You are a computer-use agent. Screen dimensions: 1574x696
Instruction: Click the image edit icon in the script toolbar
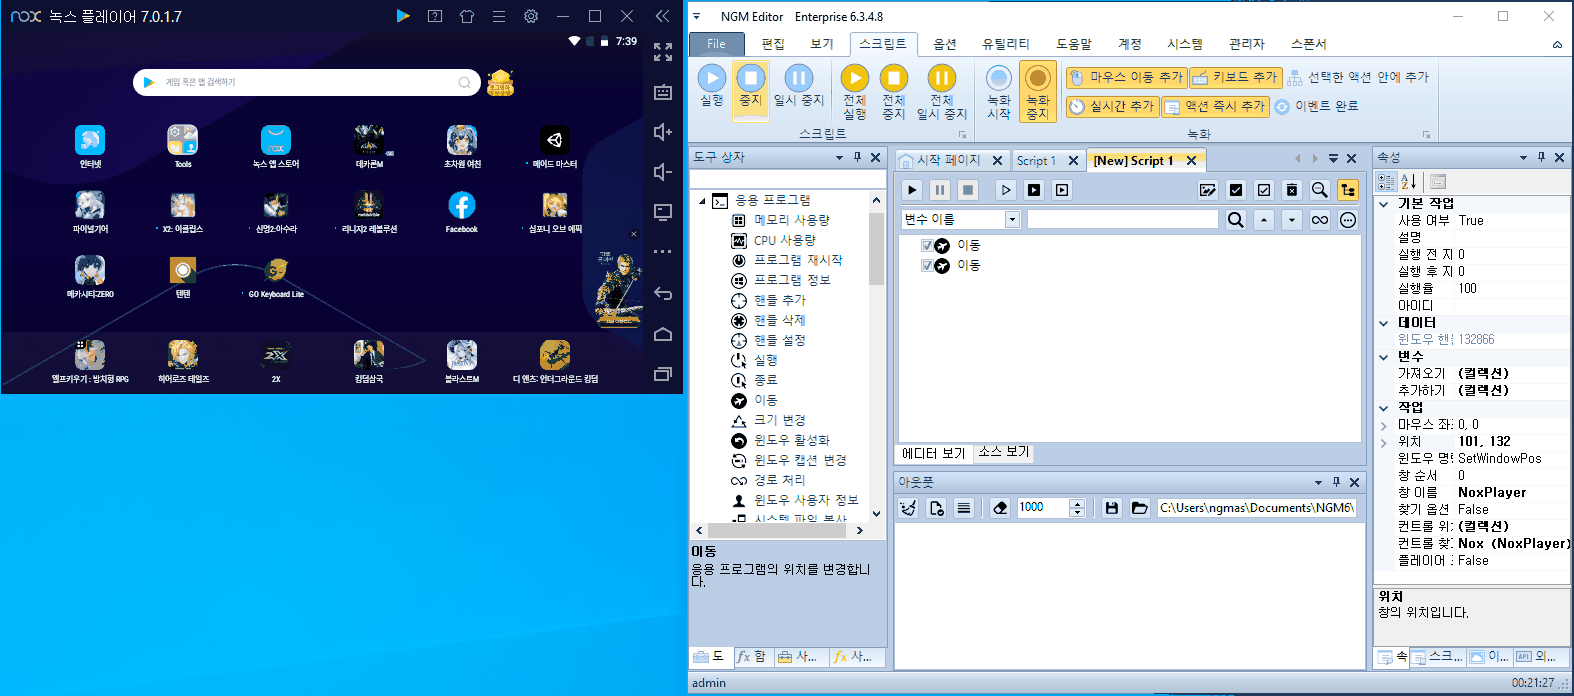(1208, 190)
